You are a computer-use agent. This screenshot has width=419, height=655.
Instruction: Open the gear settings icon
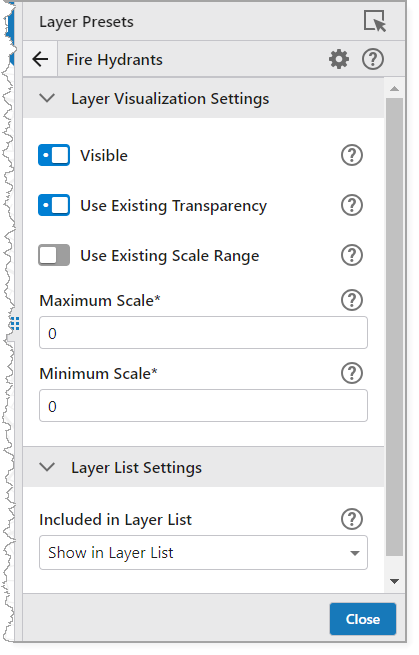339,59
